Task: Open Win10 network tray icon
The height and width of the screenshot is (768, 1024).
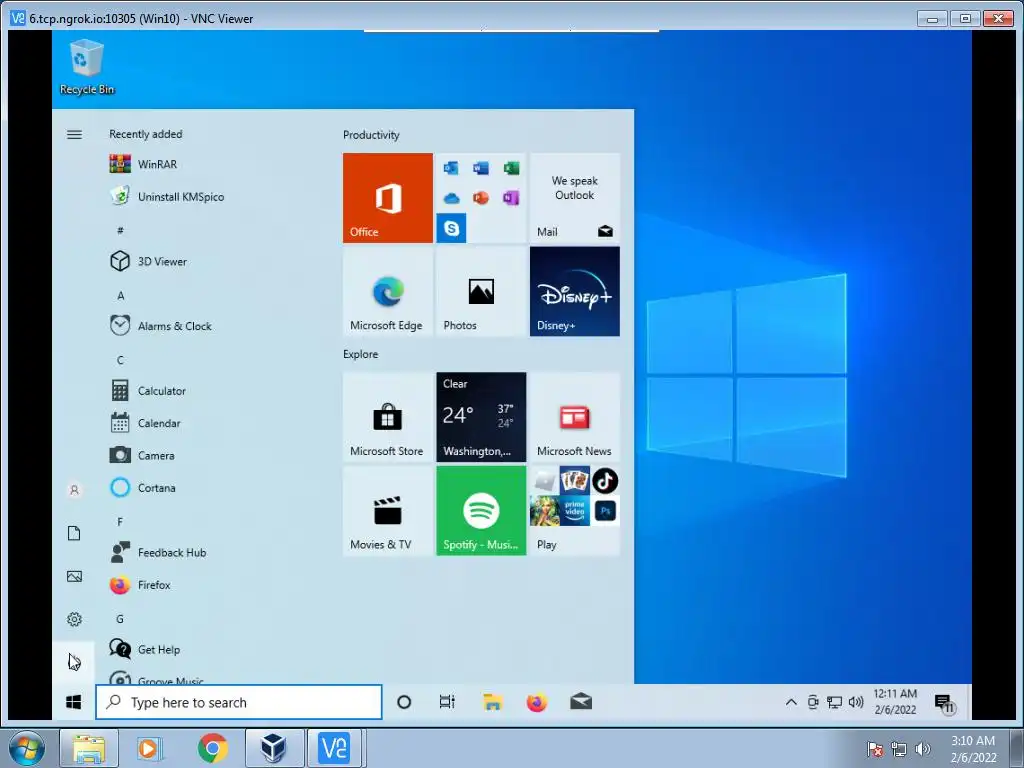Action: (x=834, y=702)
